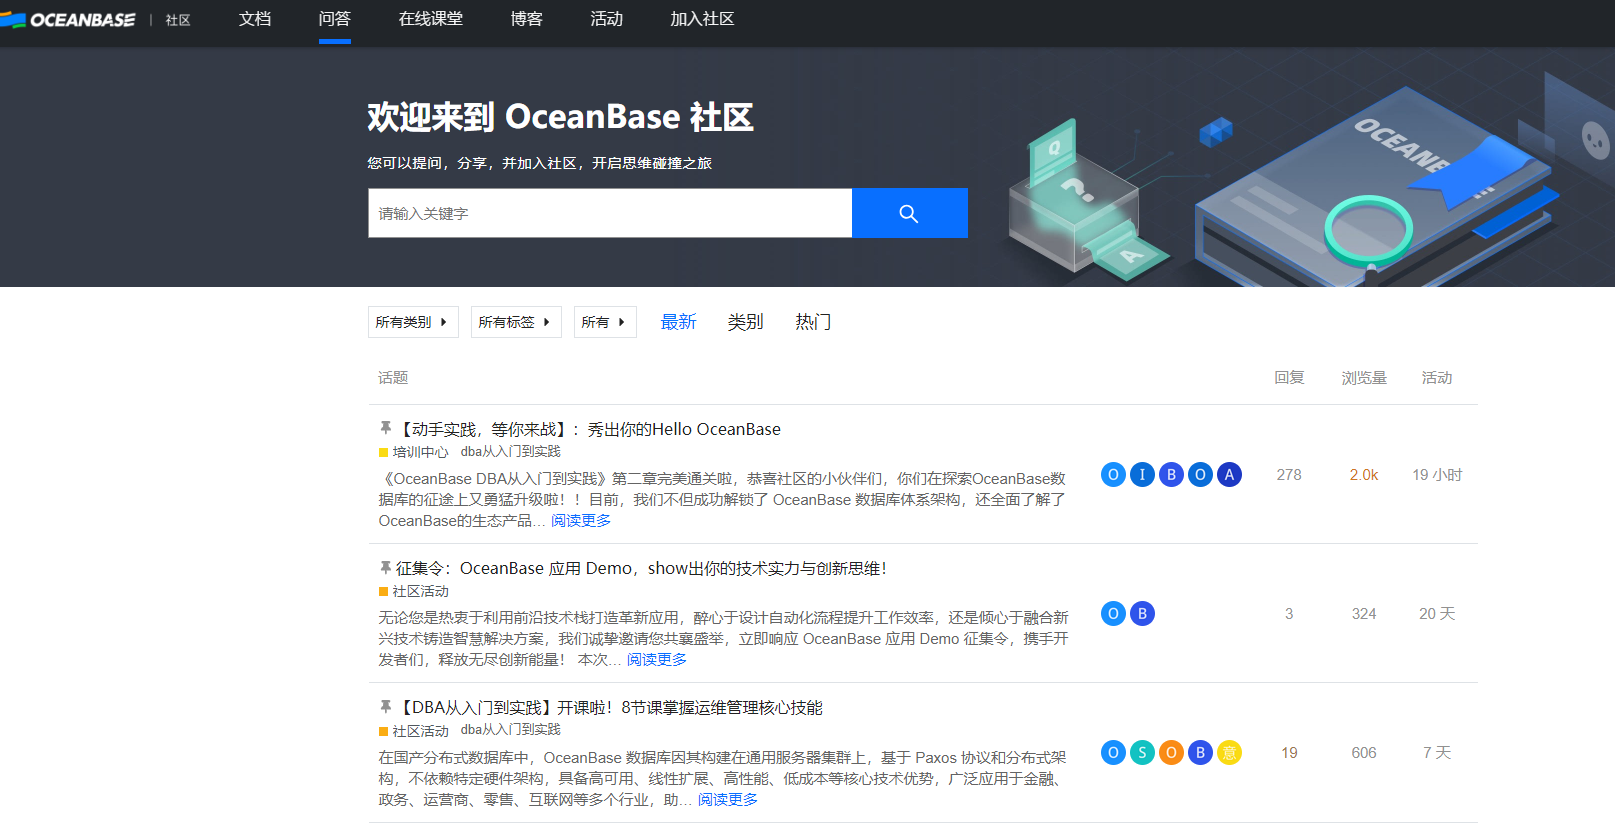Viewport: 1615px width, 824px height.
Task: Open 博客 in the top navigation
Action: tap(527, 19)
